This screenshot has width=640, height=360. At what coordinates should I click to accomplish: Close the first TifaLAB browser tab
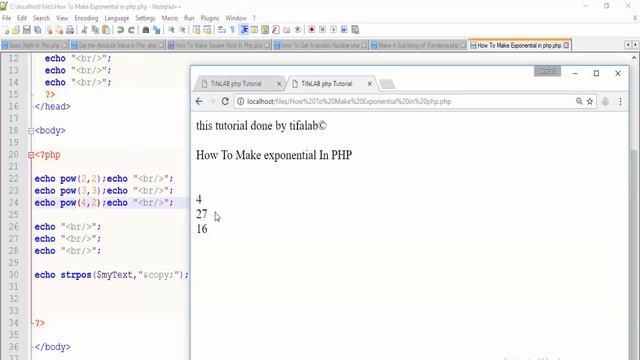click(279, 84)
